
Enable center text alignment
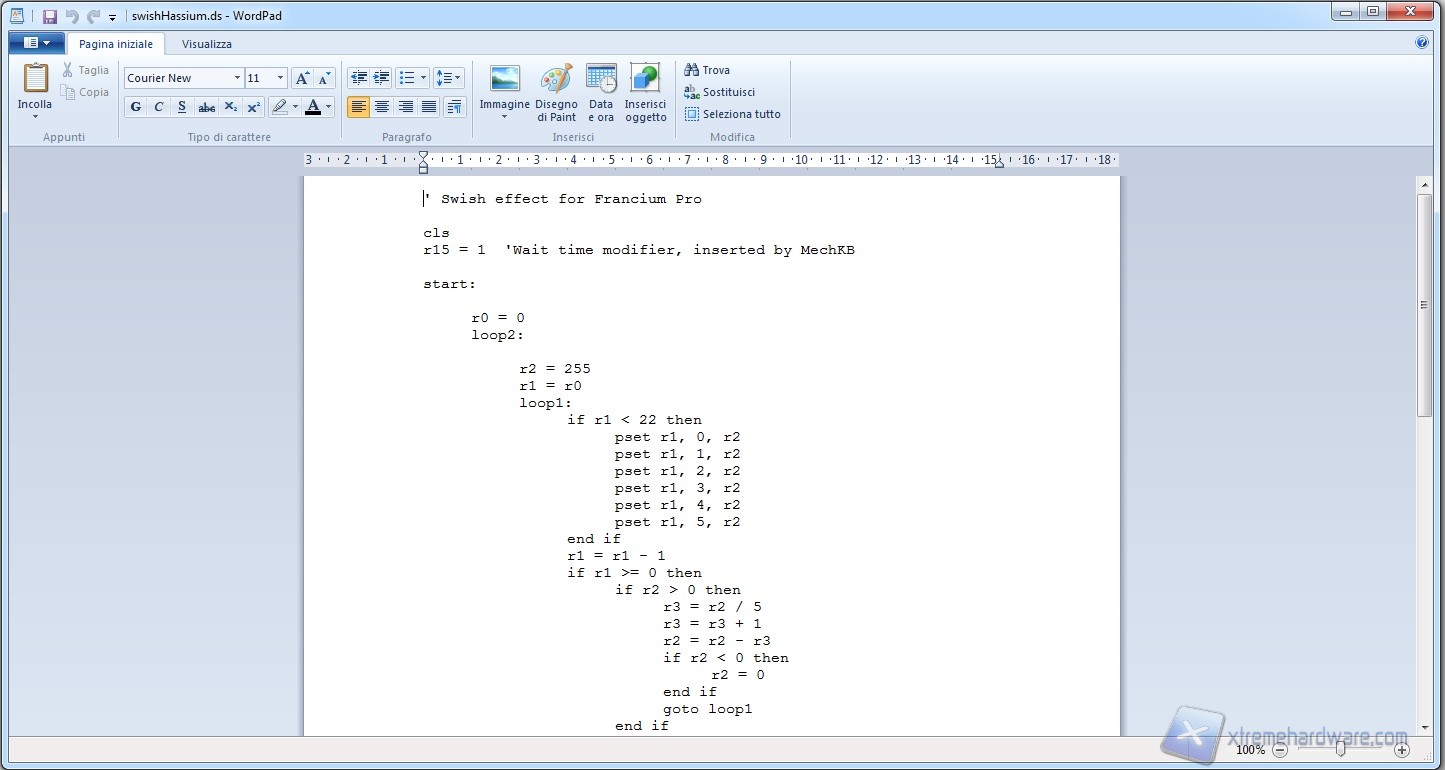[x=382, y=107]
